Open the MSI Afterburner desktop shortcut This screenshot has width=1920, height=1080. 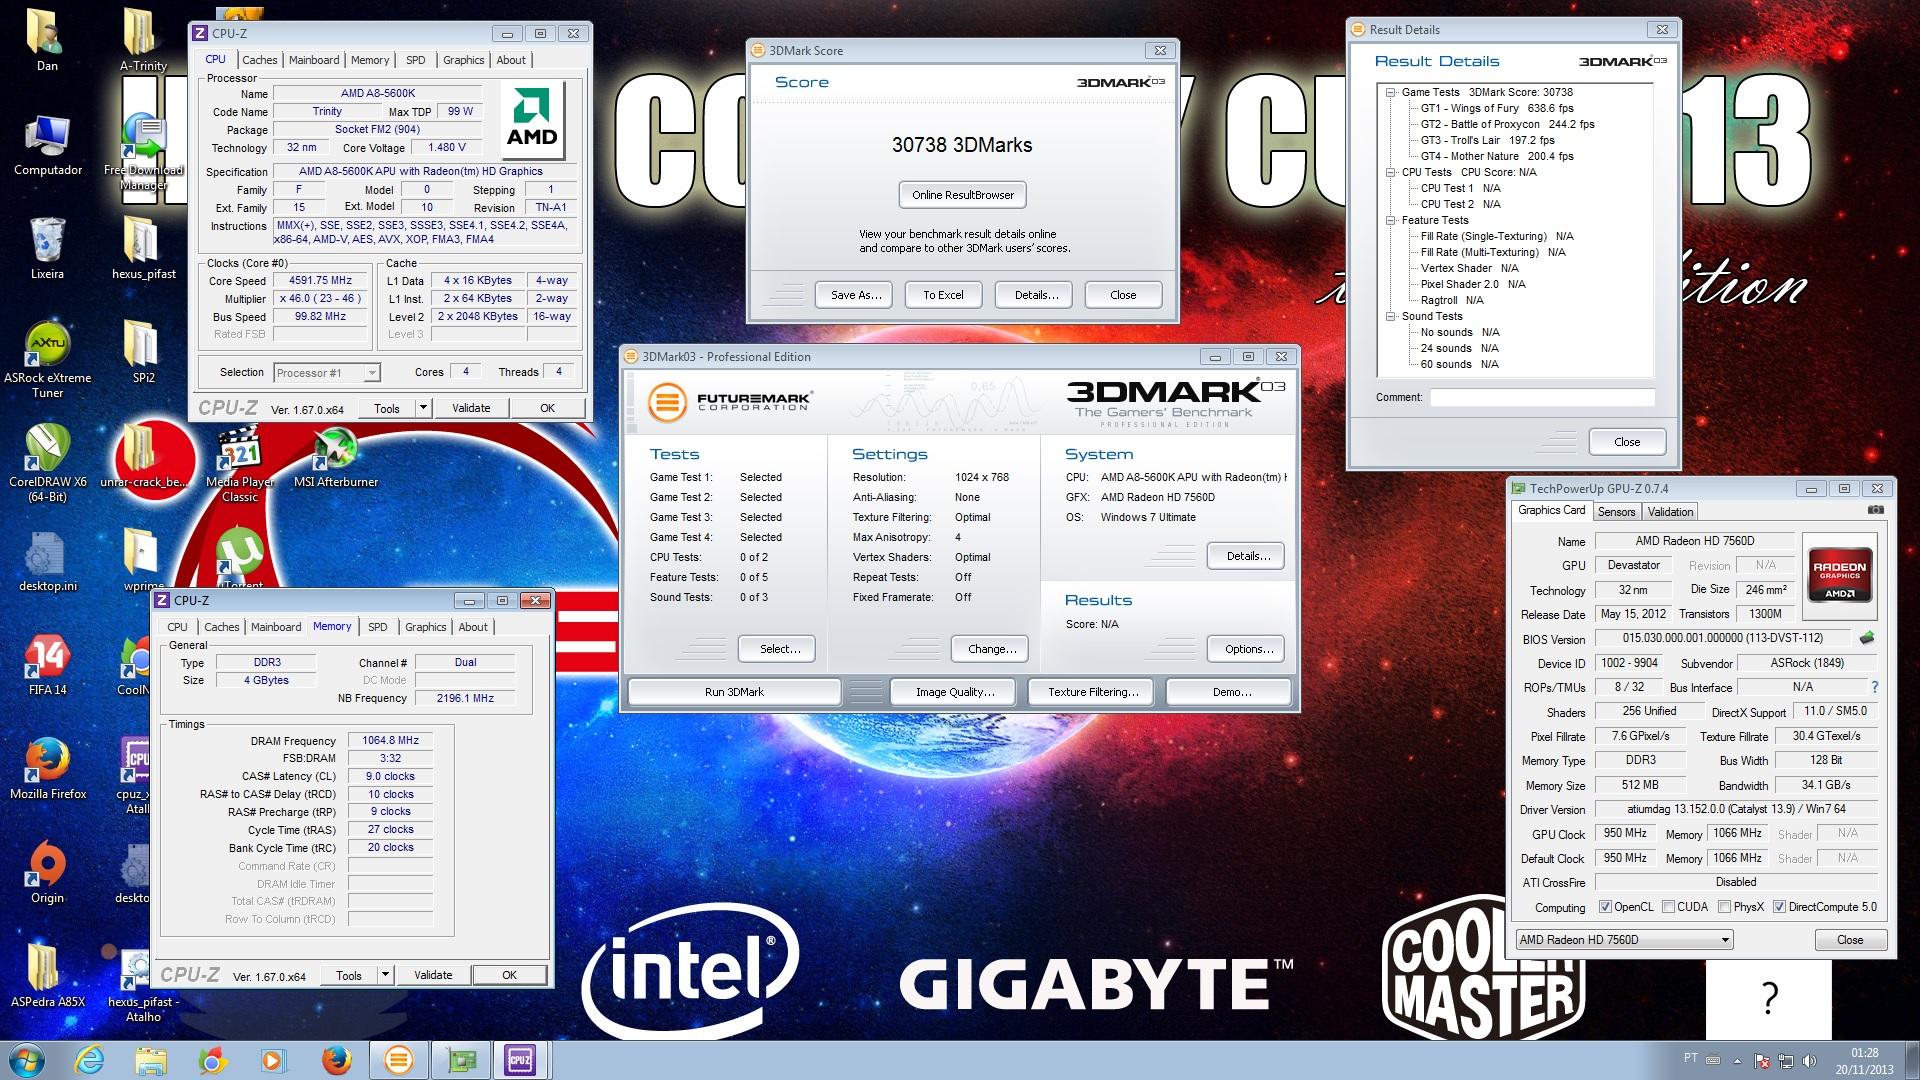pyautogui.click(x=336, y=458)
